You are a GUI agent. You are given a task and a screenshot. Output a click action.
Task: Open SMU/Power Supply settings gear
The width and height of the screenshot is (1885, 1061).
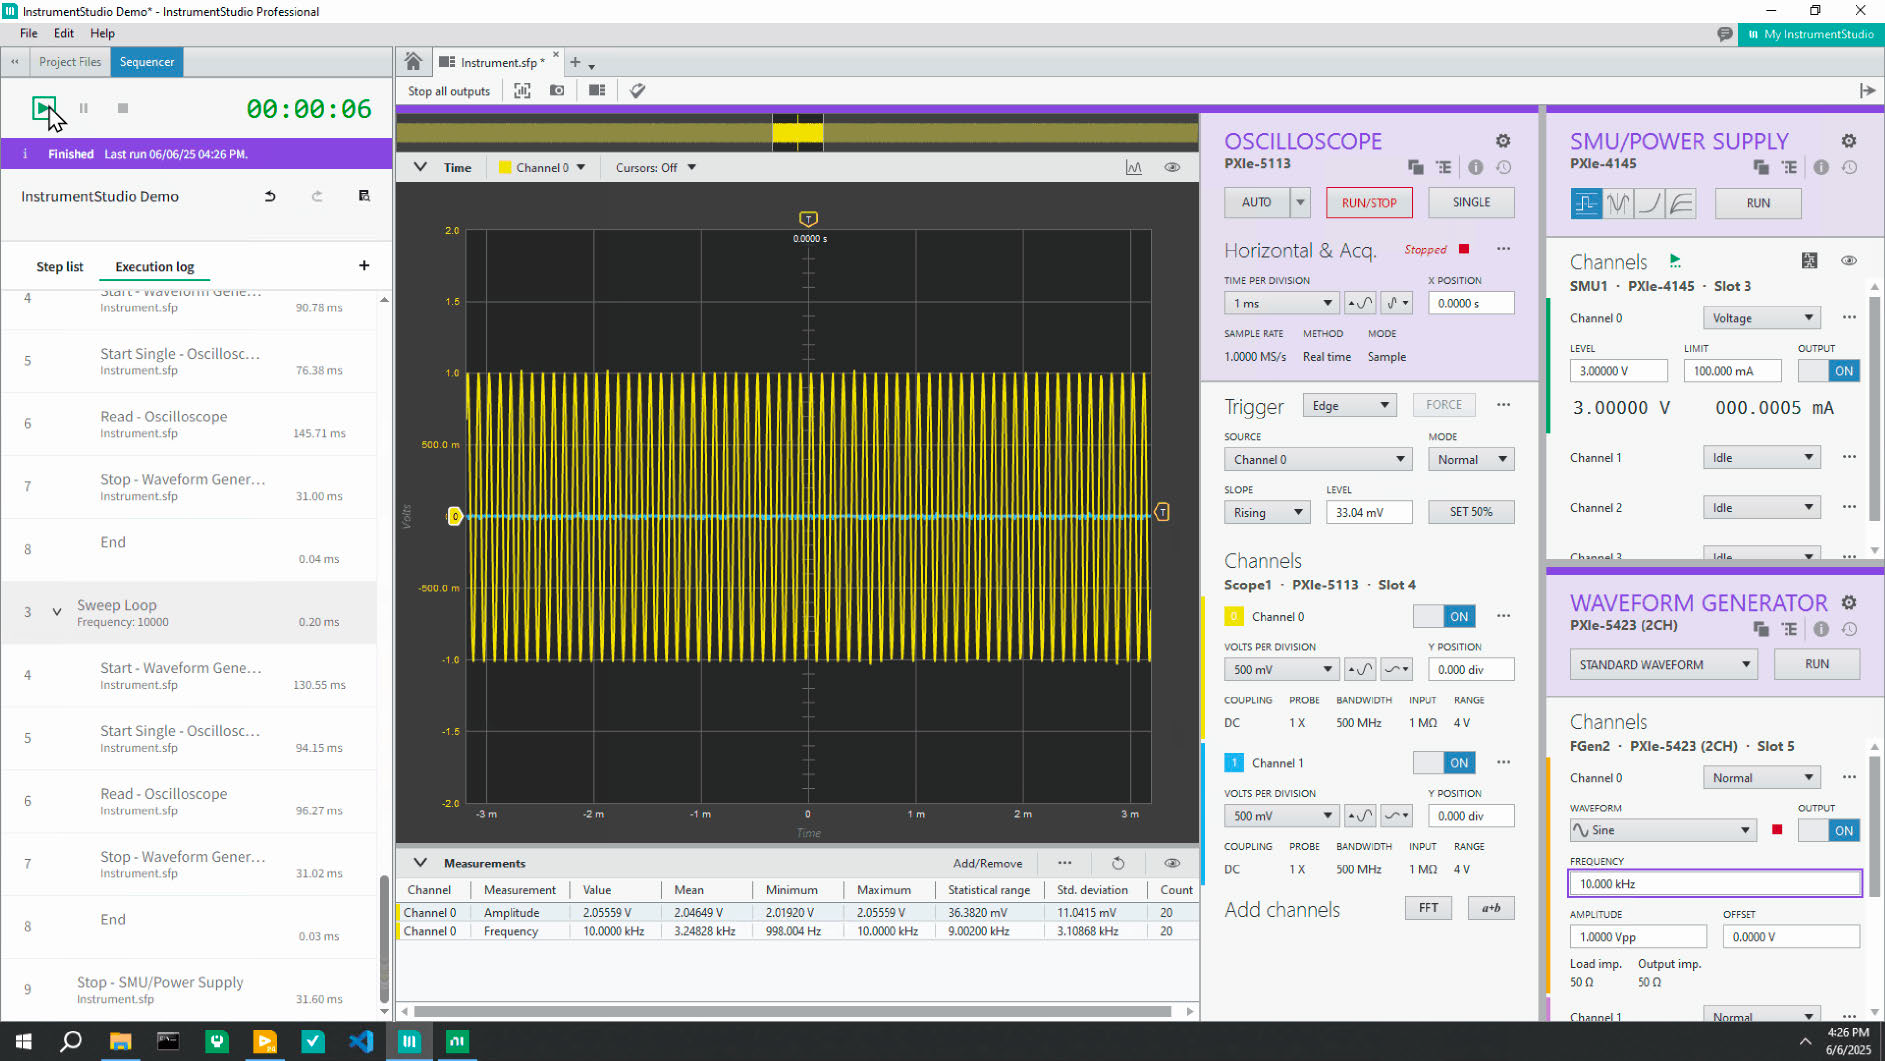pos(1848,141)
